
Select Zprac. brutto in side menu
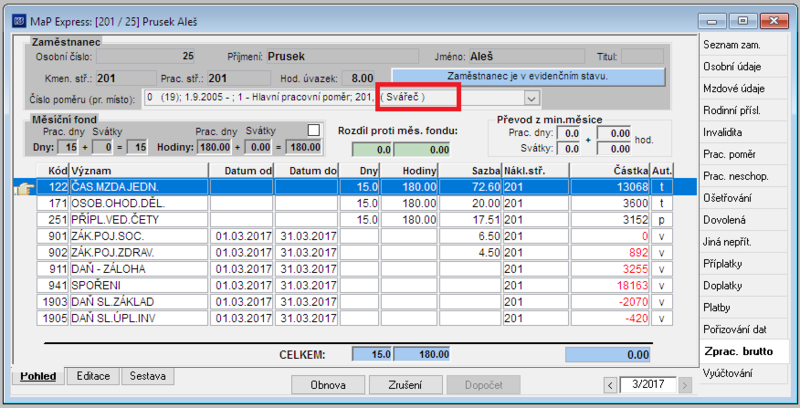coord(743,352)
